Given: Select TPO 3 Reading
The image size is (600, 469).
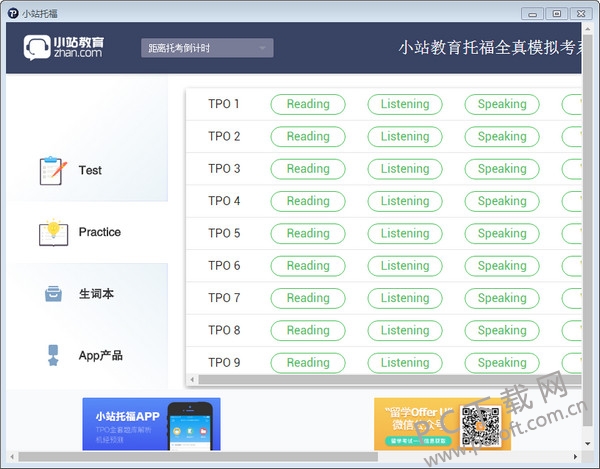Looking at the screenshot, I should click(308, 169).
